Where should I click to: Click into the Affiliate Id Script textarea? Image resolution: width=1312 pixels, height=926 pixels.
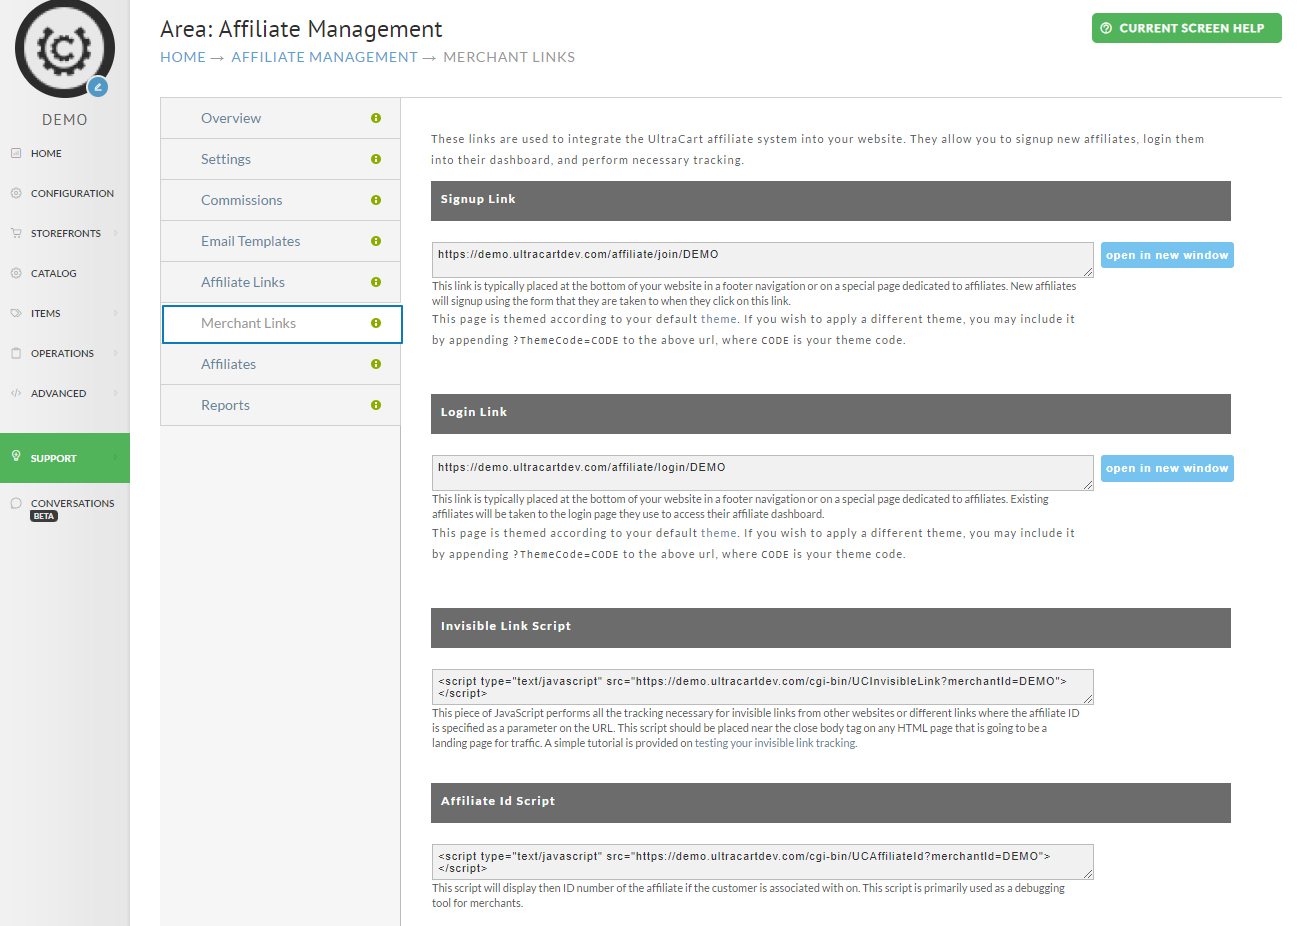[x=763, y=862]
